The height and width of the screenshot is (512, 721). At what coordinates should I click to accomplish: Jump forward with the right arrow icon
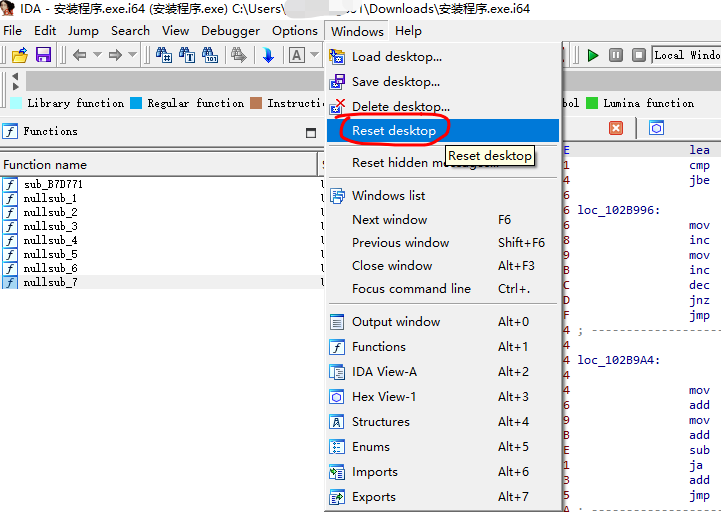point(115,55)
